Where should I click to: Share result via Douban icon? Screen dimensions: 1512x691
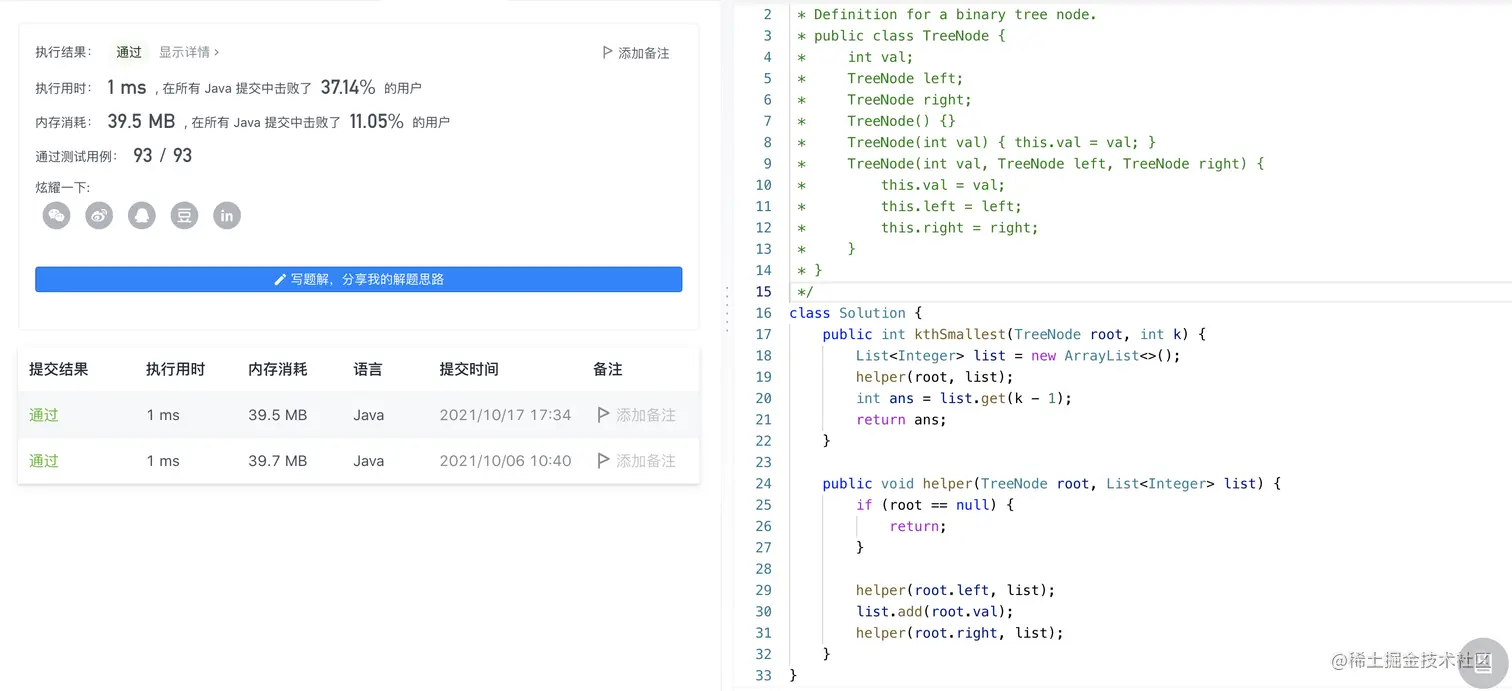click(x=184, y=215)
